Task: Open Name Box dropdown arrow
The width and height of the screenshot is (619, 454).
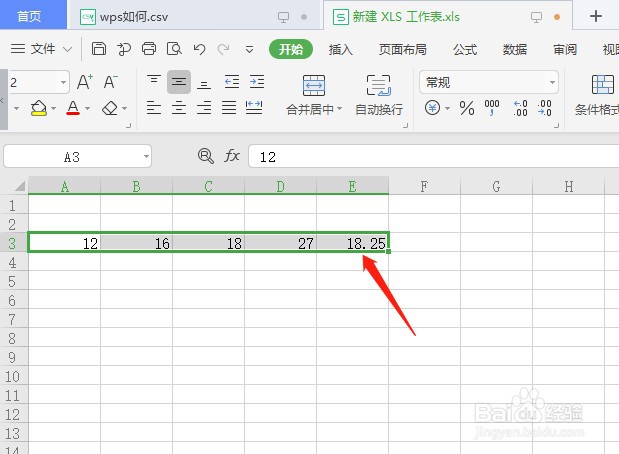Action: 146,156
